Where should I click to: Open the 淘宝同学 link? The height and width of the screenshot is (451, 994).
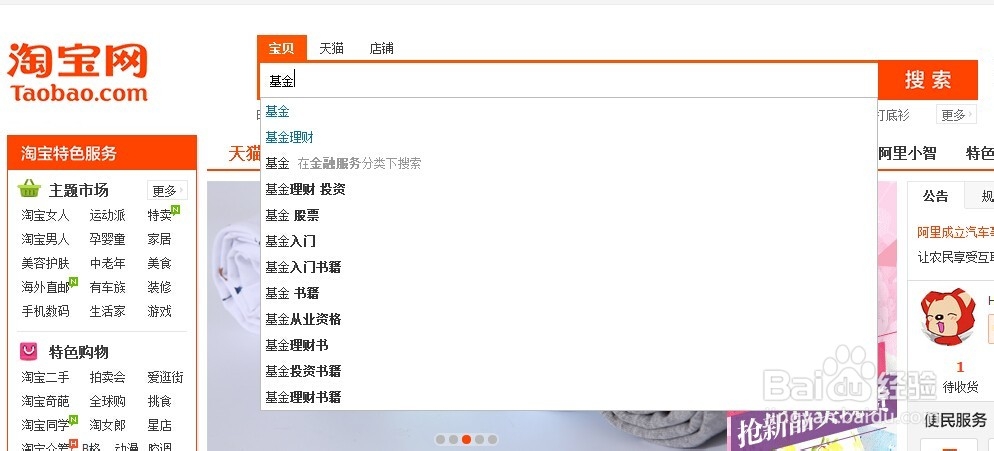[x=45, y=426]
